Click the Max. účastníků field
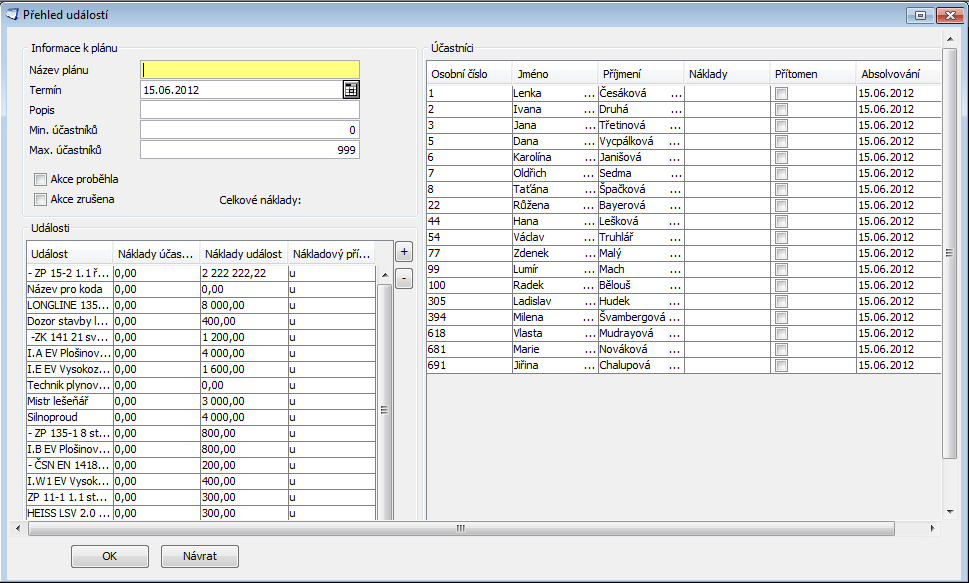This screenshot has height=583, width=969. [250, 150]
